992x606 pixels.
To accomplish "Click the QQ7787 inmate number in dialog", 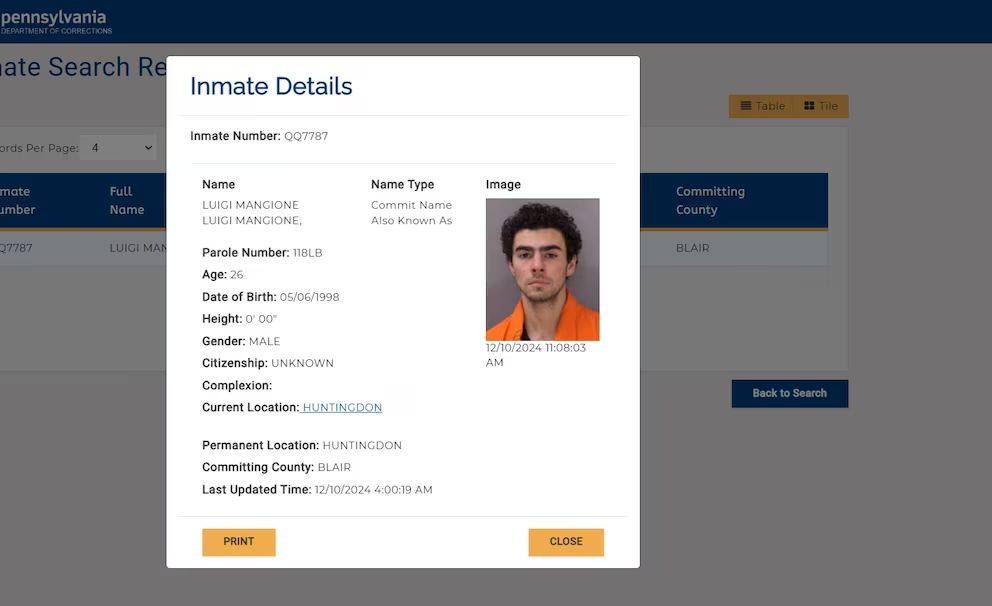I will click(306, 136).
